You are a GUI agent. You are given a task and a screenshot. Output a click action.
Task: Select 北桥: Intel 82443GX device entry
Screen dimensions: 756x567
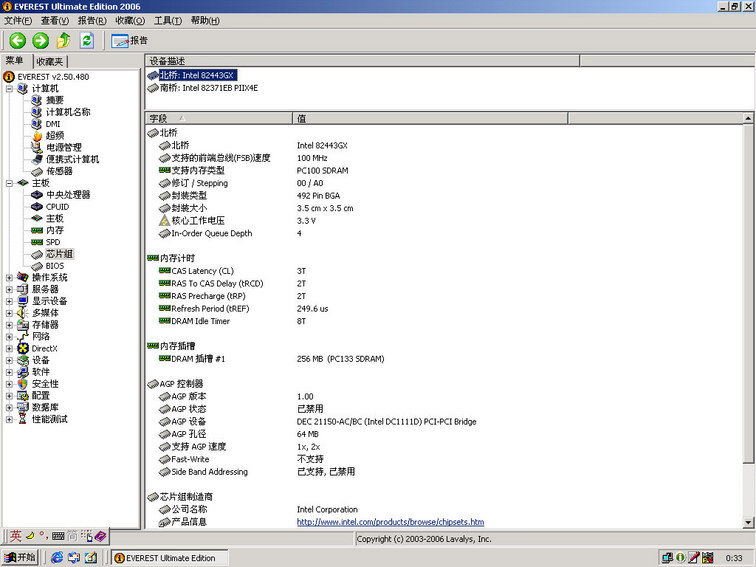coord(192,75)
